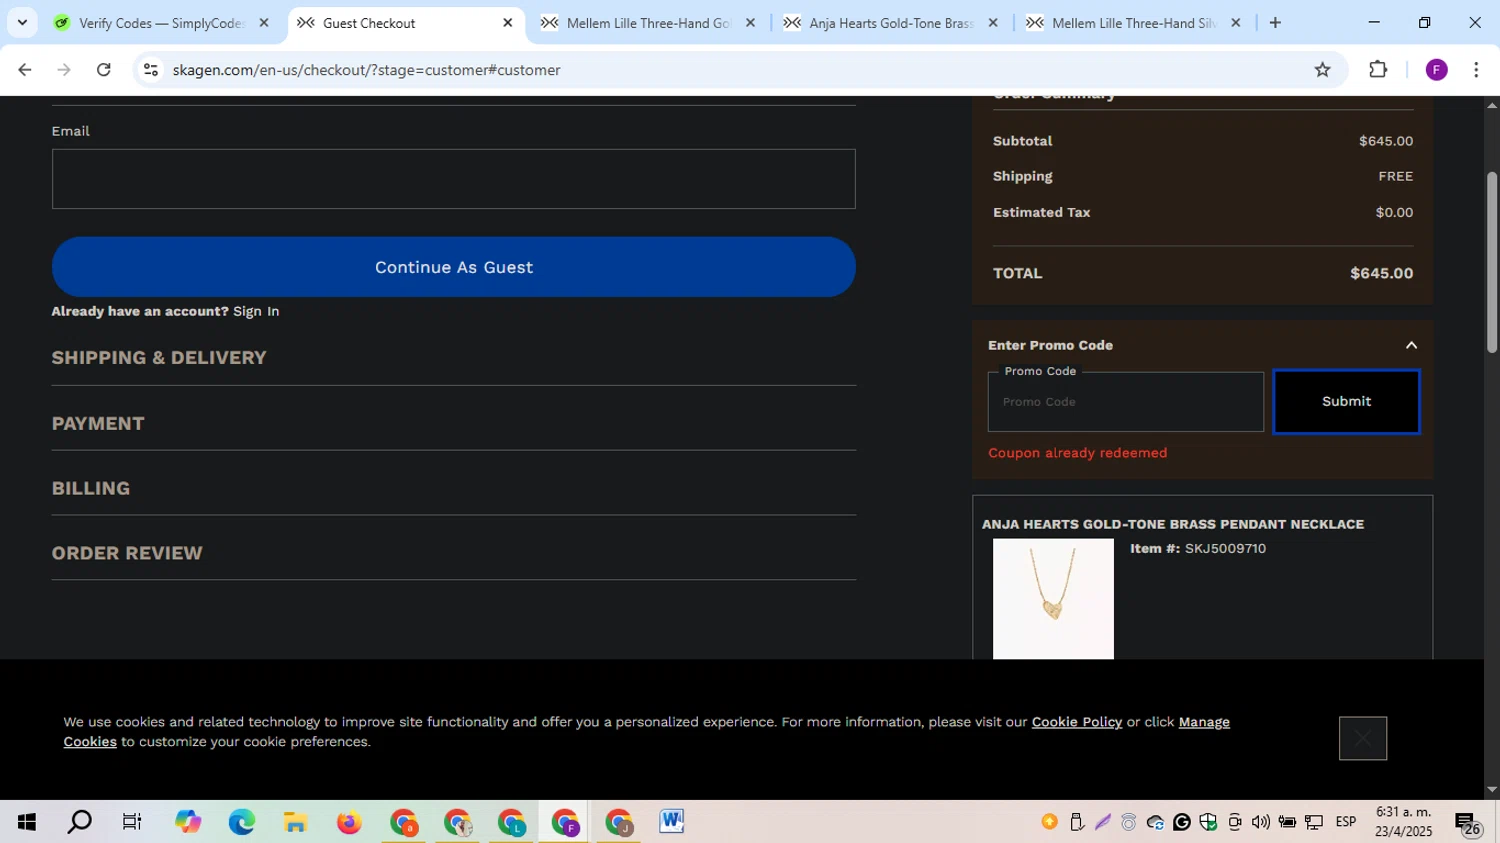The image size is (1500, 843).
Task: Open the Windows Start menu
Action: [x=26, y=822]
